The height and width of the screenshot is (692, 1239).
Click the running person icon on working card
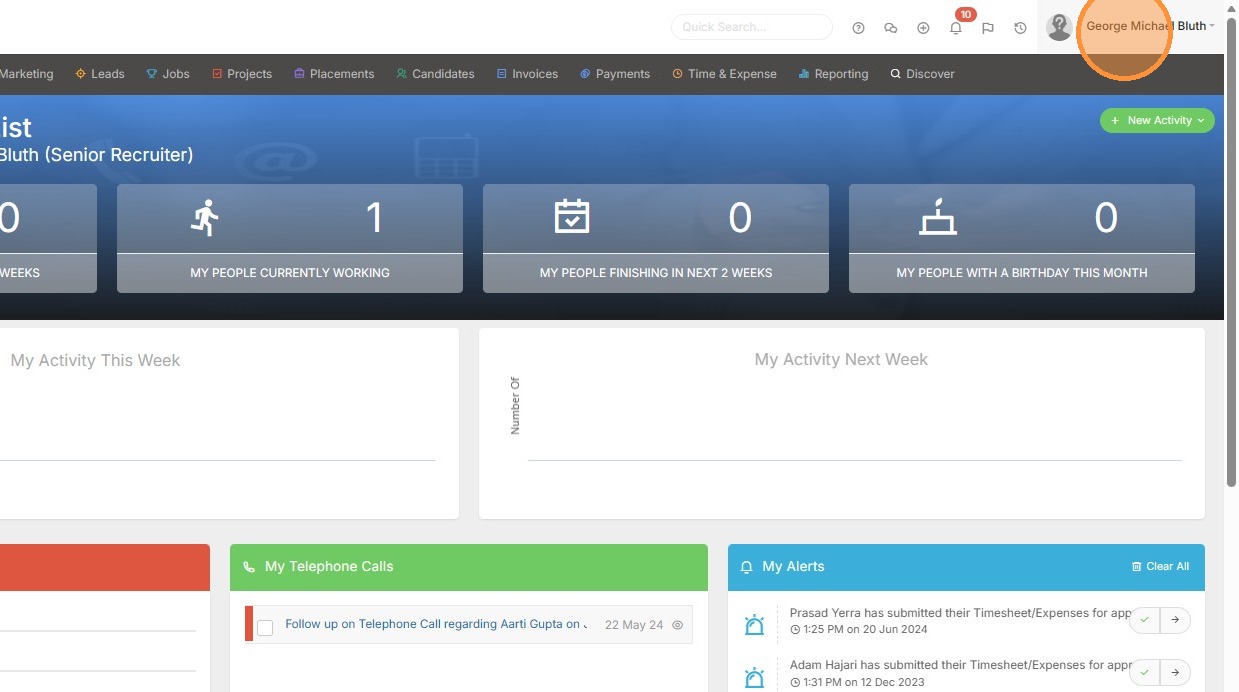pyautogui.click(x=205, y=217)
